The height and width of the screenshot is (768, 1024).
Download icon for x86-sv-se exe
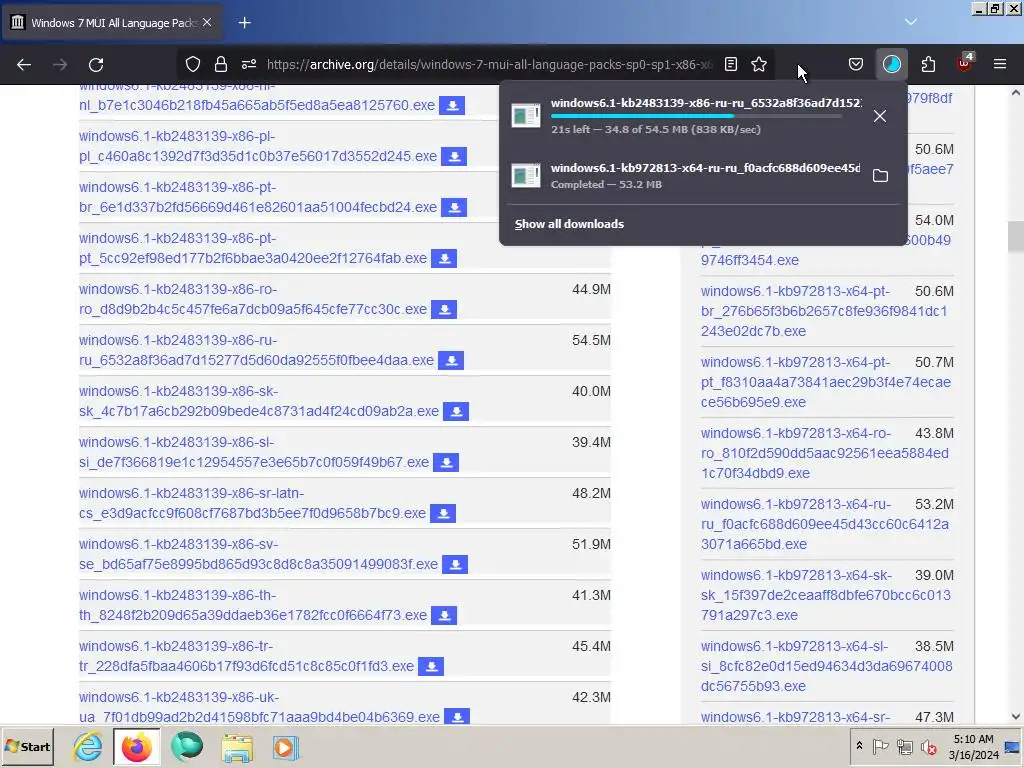click(455, 564)
